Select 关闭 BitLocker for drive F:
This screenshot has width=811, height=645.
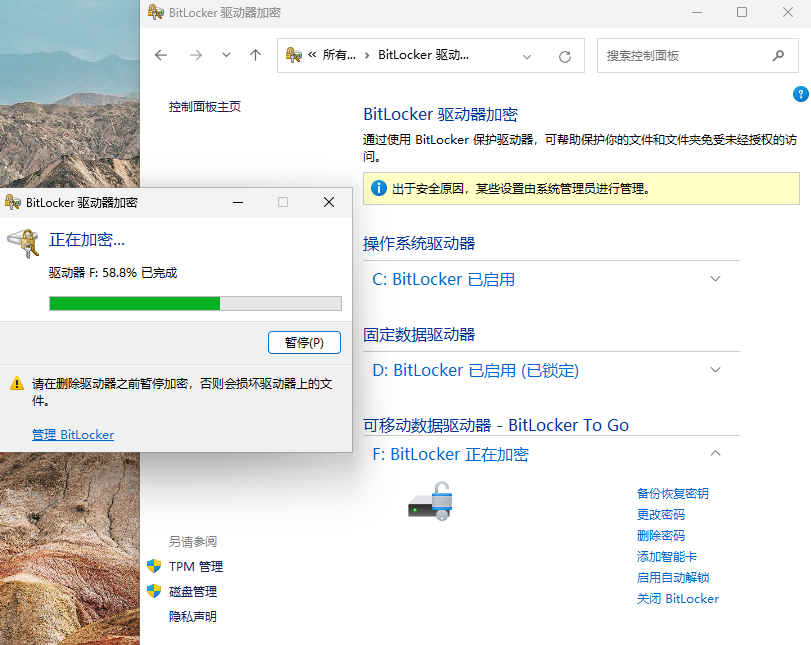[678, 598]
